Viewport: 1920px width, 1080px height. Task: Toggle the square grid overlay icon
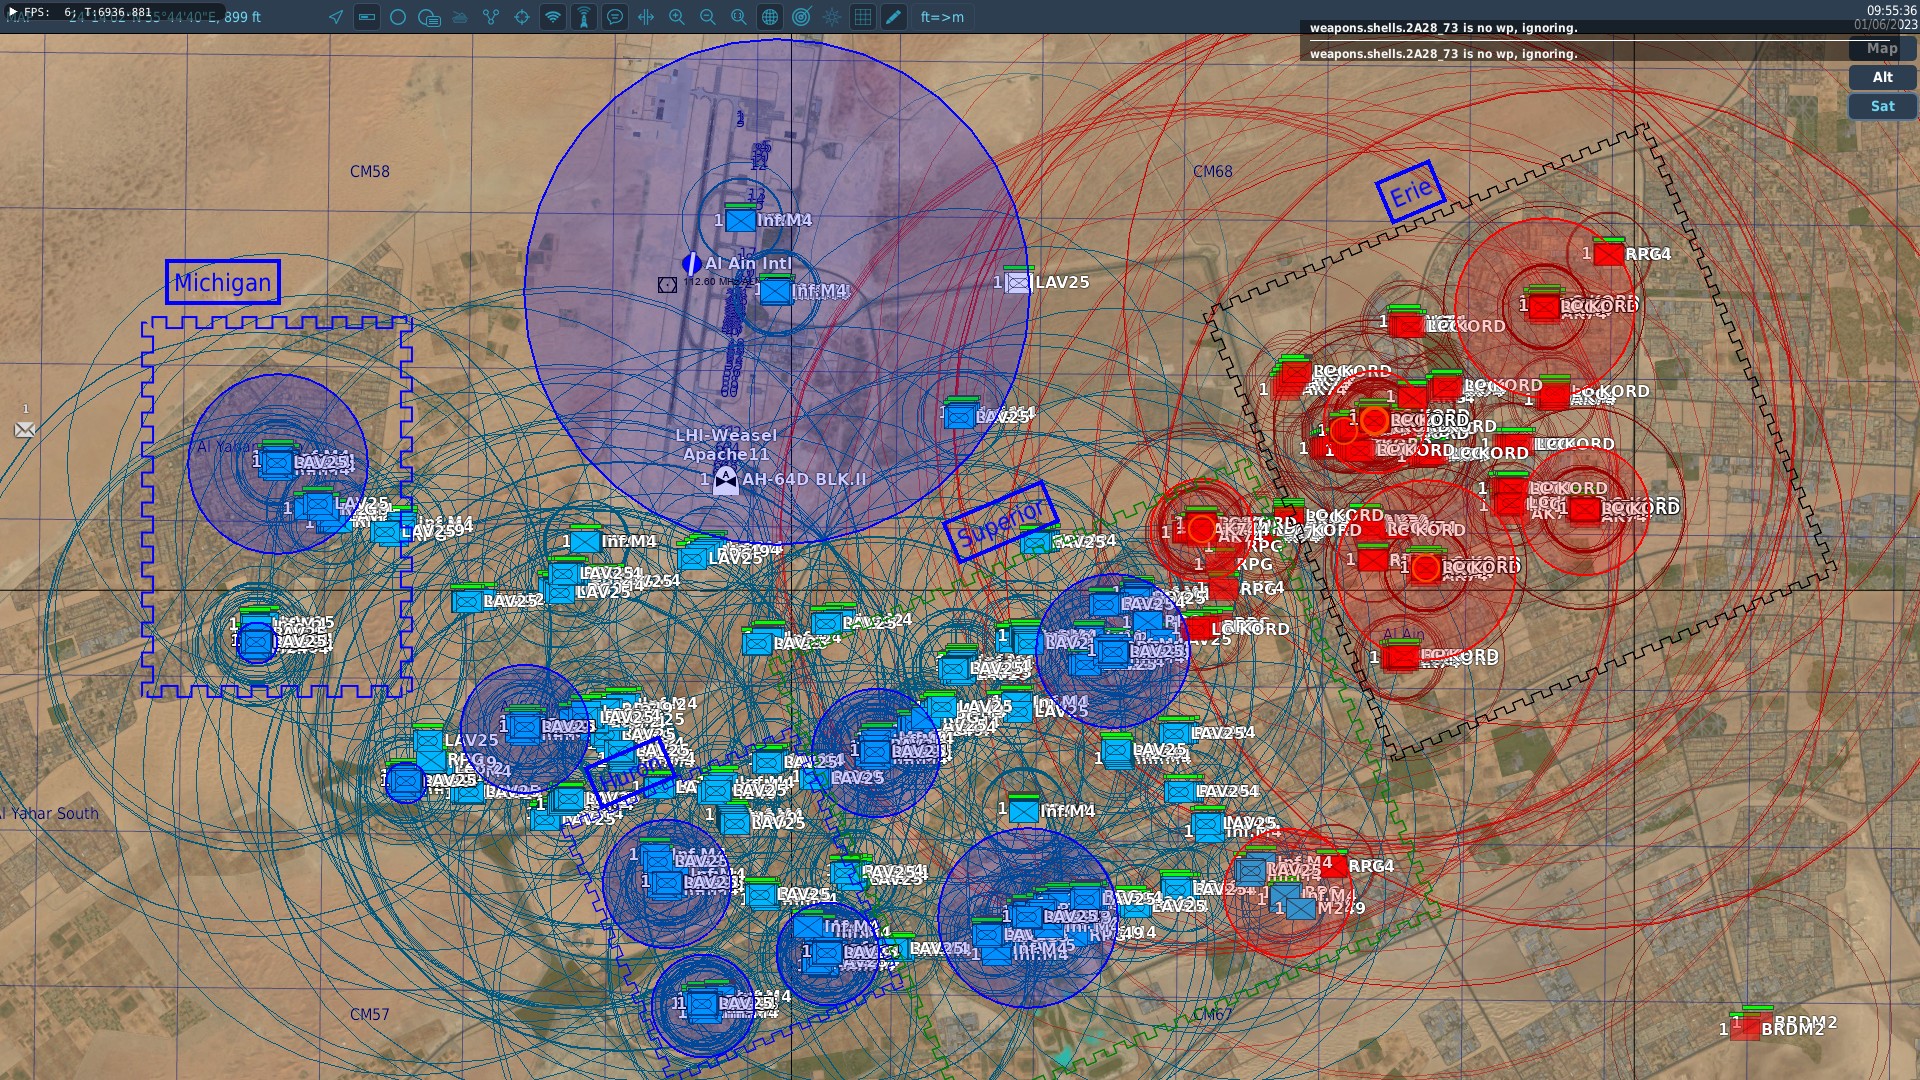coord(863,17)
